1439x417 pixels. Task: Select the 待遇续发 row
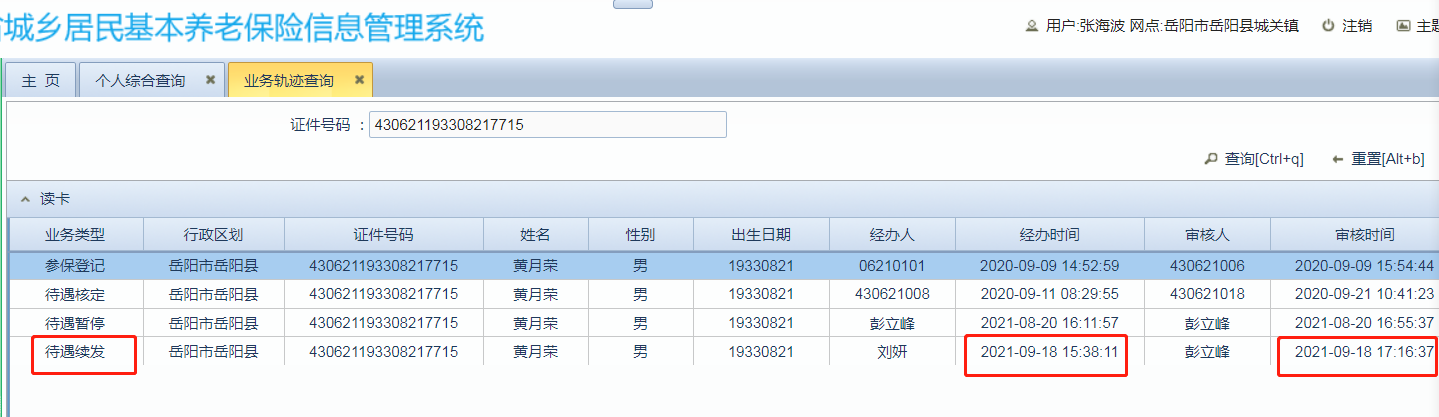(75, 352)
